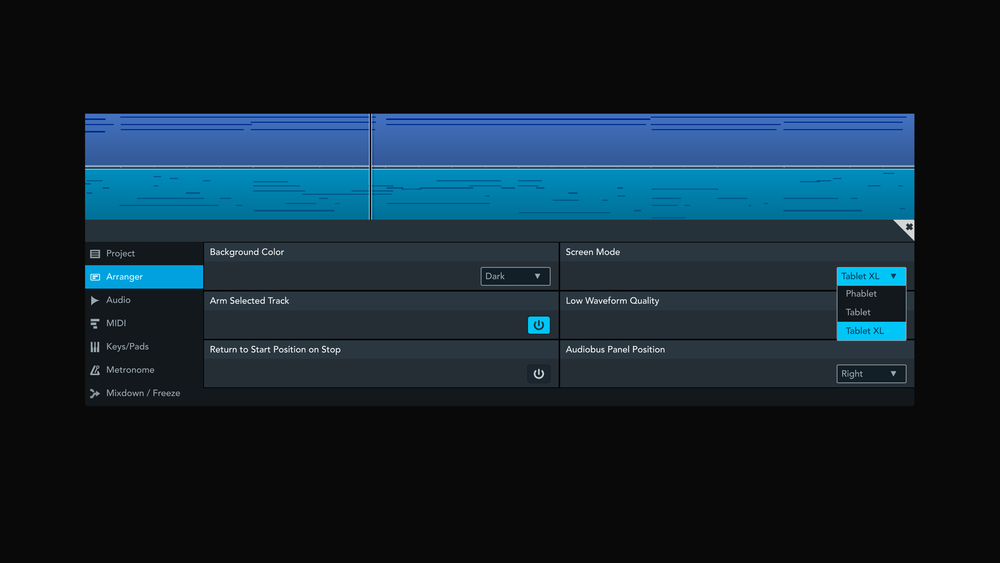This screenshot has width=1000, height=563.
Task: Expand the Audiobus Panel Position dropdown
Action: pos(871,374)
